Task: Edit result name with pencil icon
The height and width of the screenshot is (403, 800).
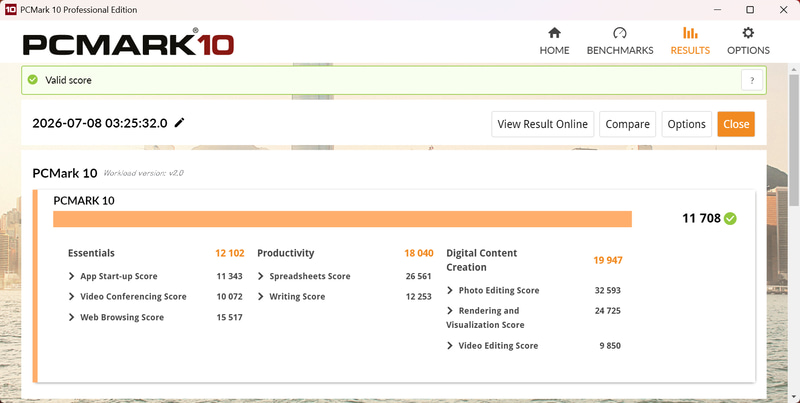Action: pyautogui.click(x=179, y=122)
